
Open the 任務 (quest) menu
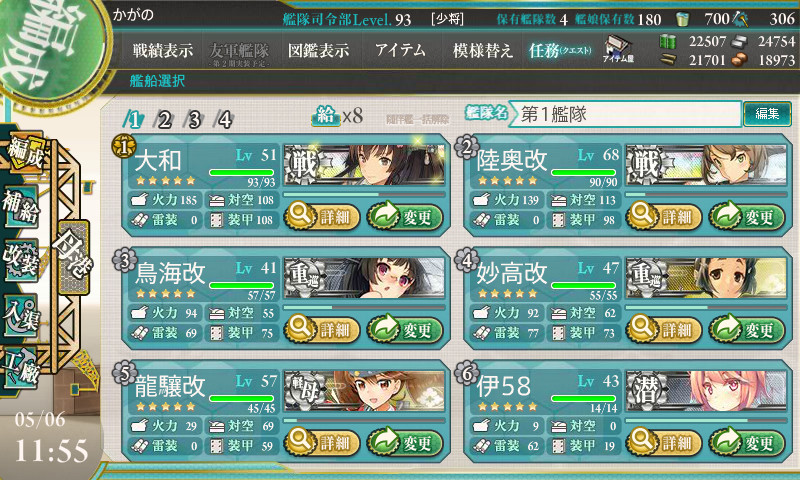(x=560, y=50)
